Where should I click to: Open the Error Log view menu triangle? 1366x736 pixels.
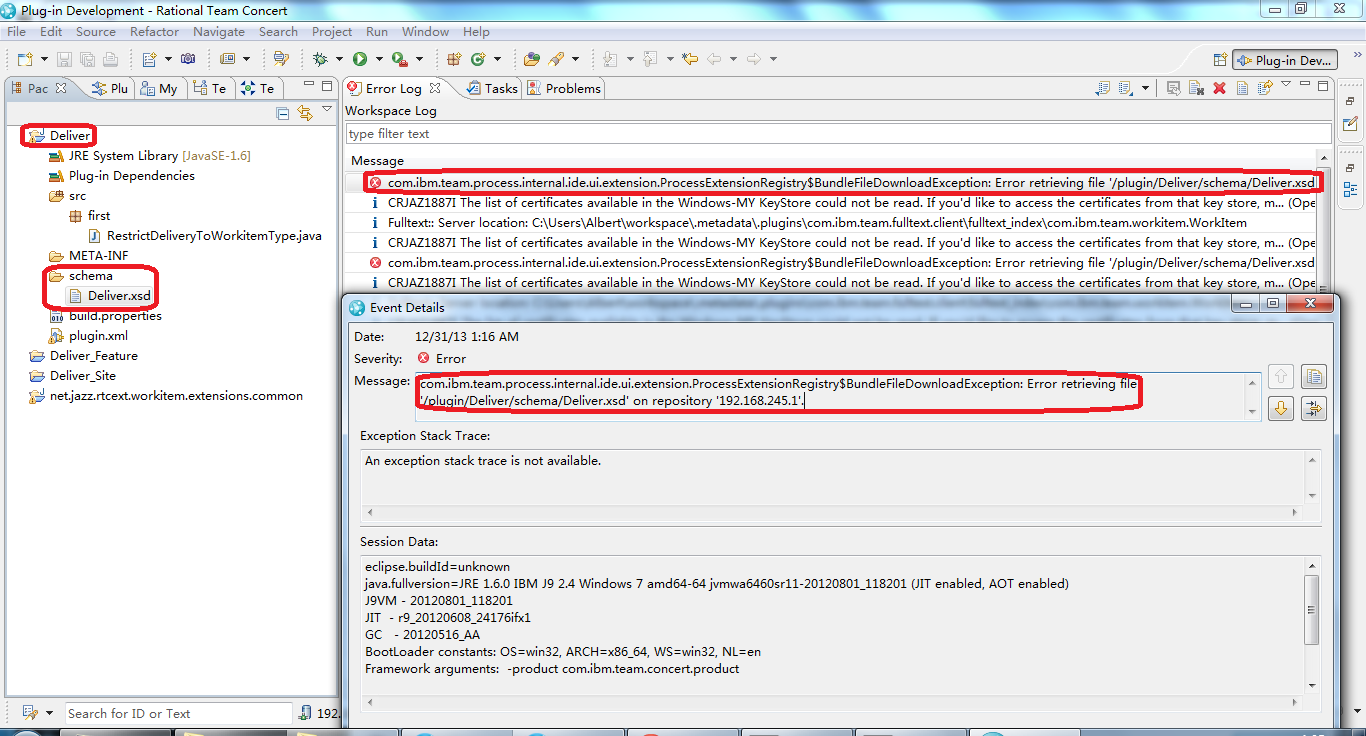coord(1286,85)
